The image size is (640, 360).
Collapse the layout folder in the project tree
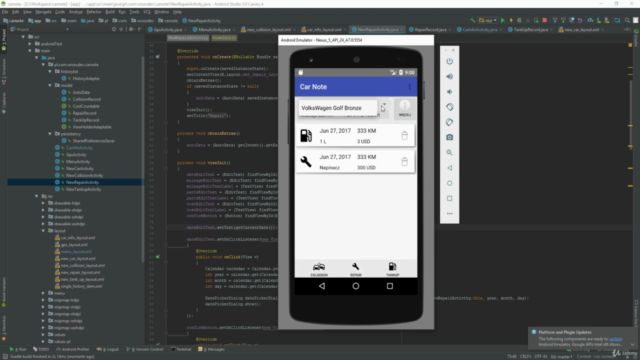coord(43,231)
